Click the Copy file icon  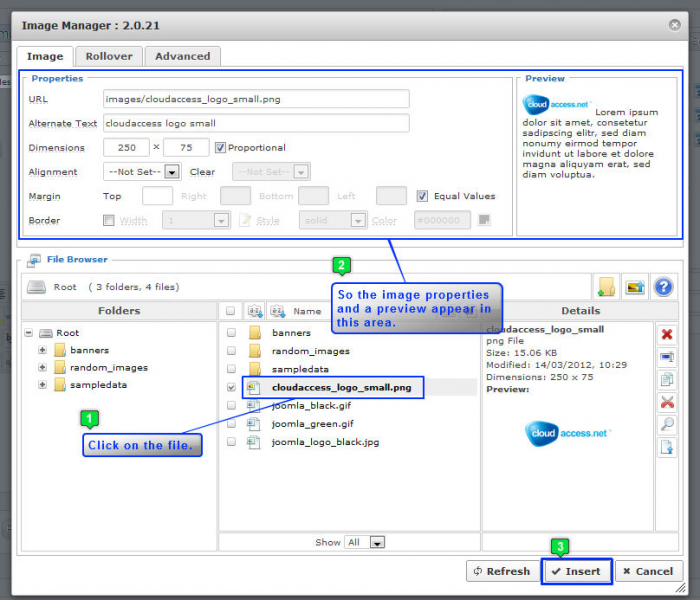point(667,380)
